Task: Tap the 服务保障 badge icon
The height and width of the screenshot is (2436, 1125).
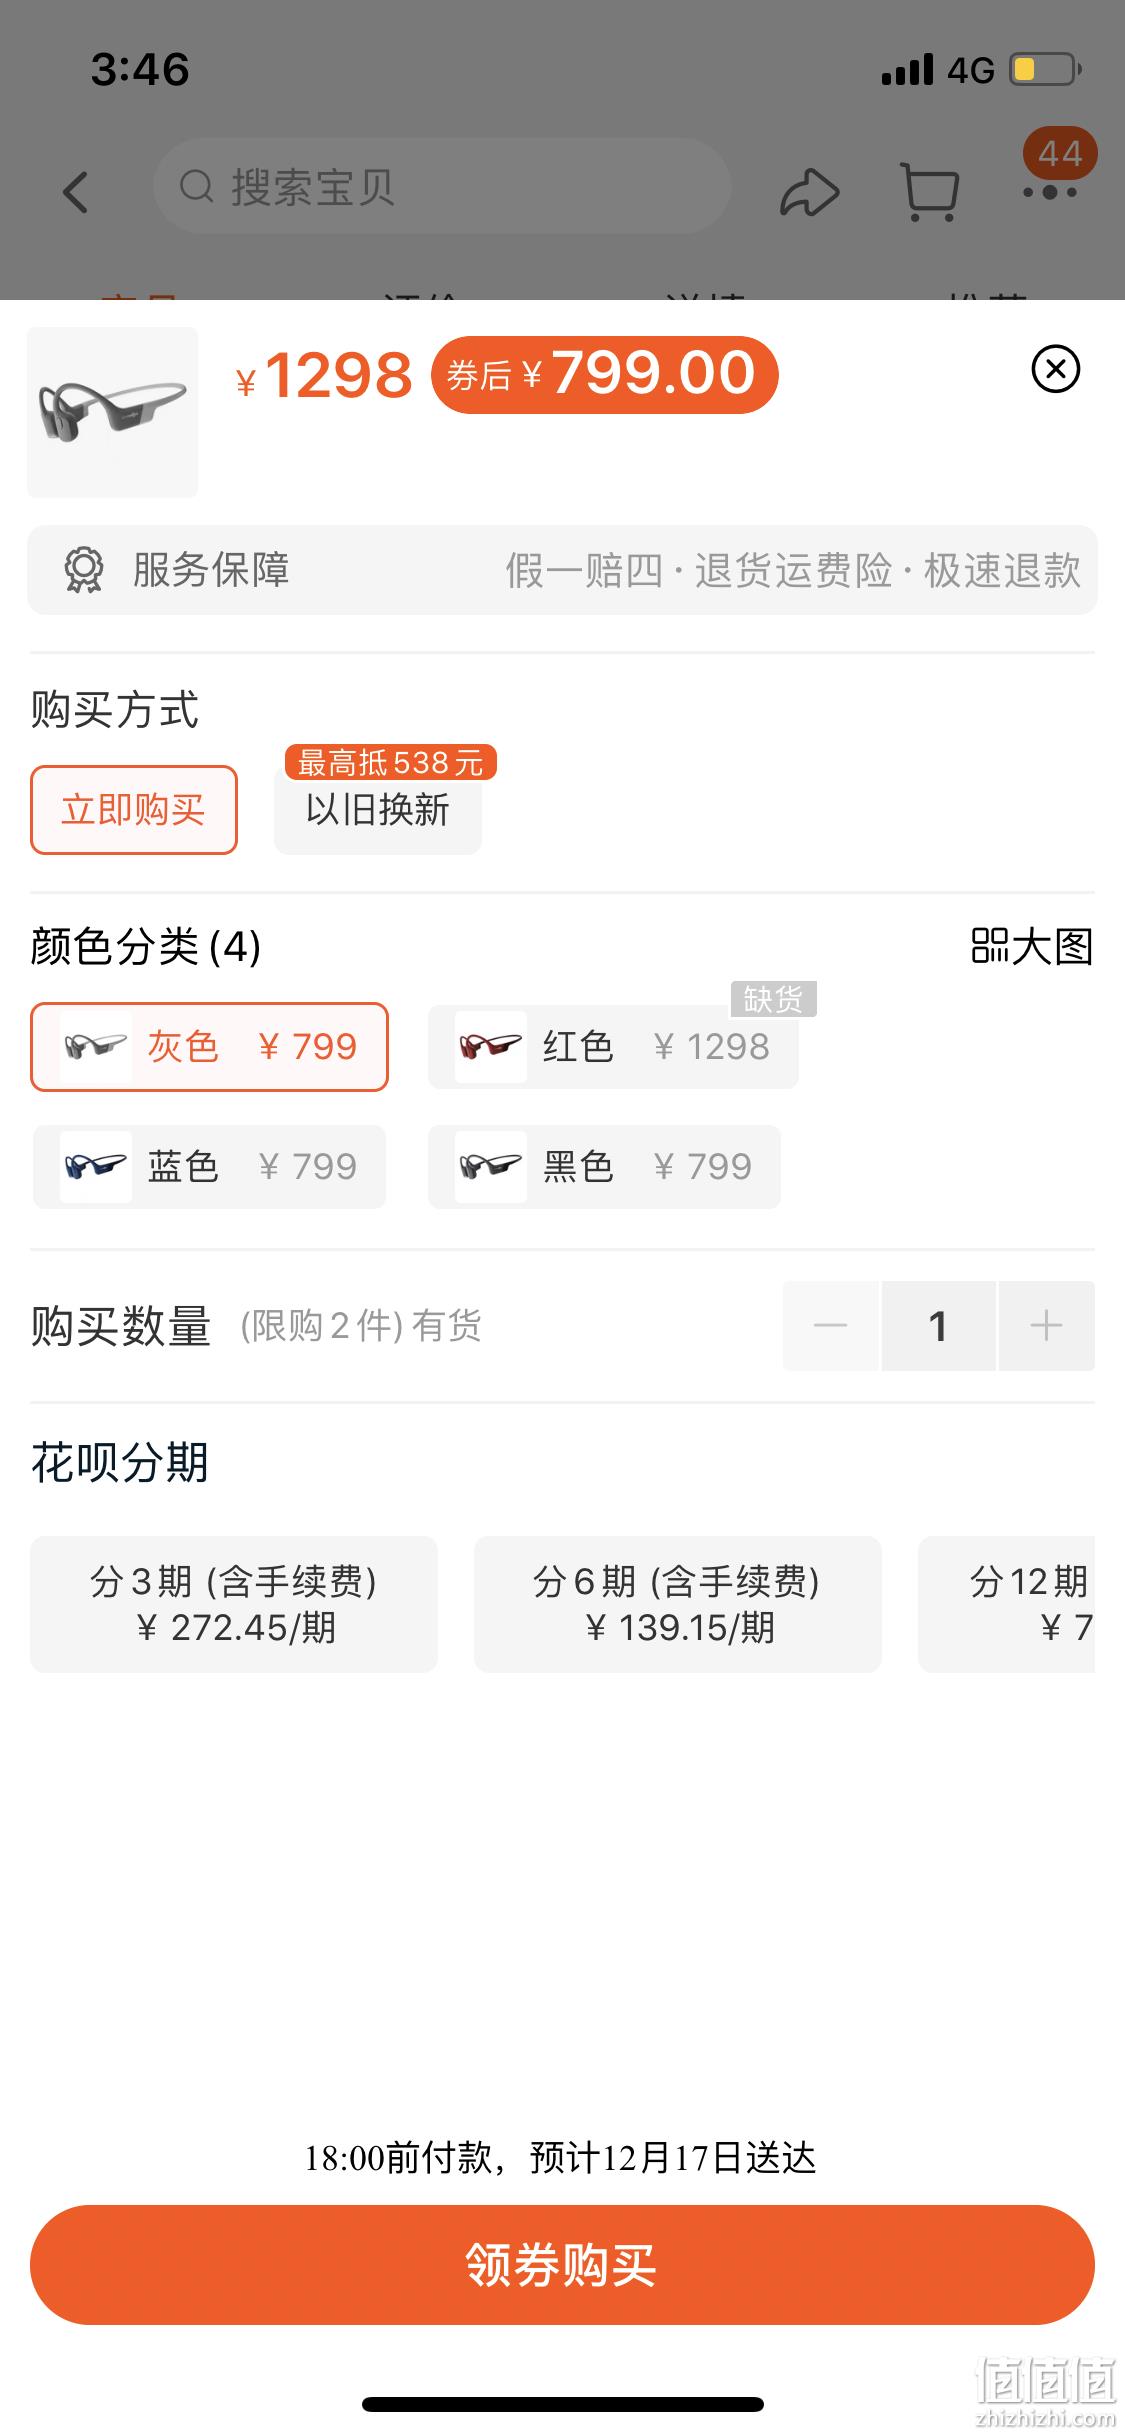Action: point(84,570)
